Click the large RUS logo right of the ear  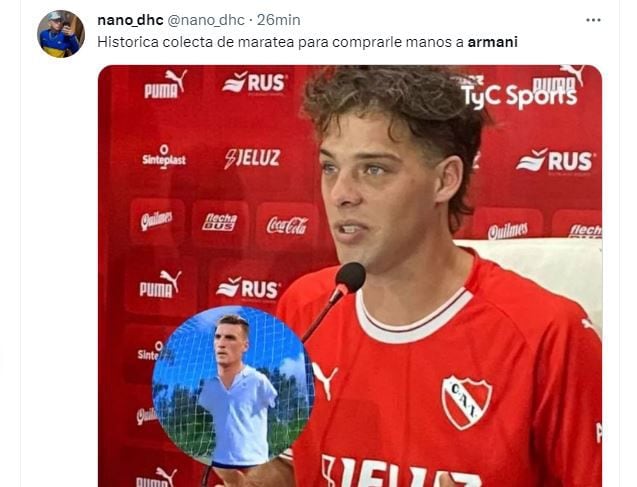(555, 160)
